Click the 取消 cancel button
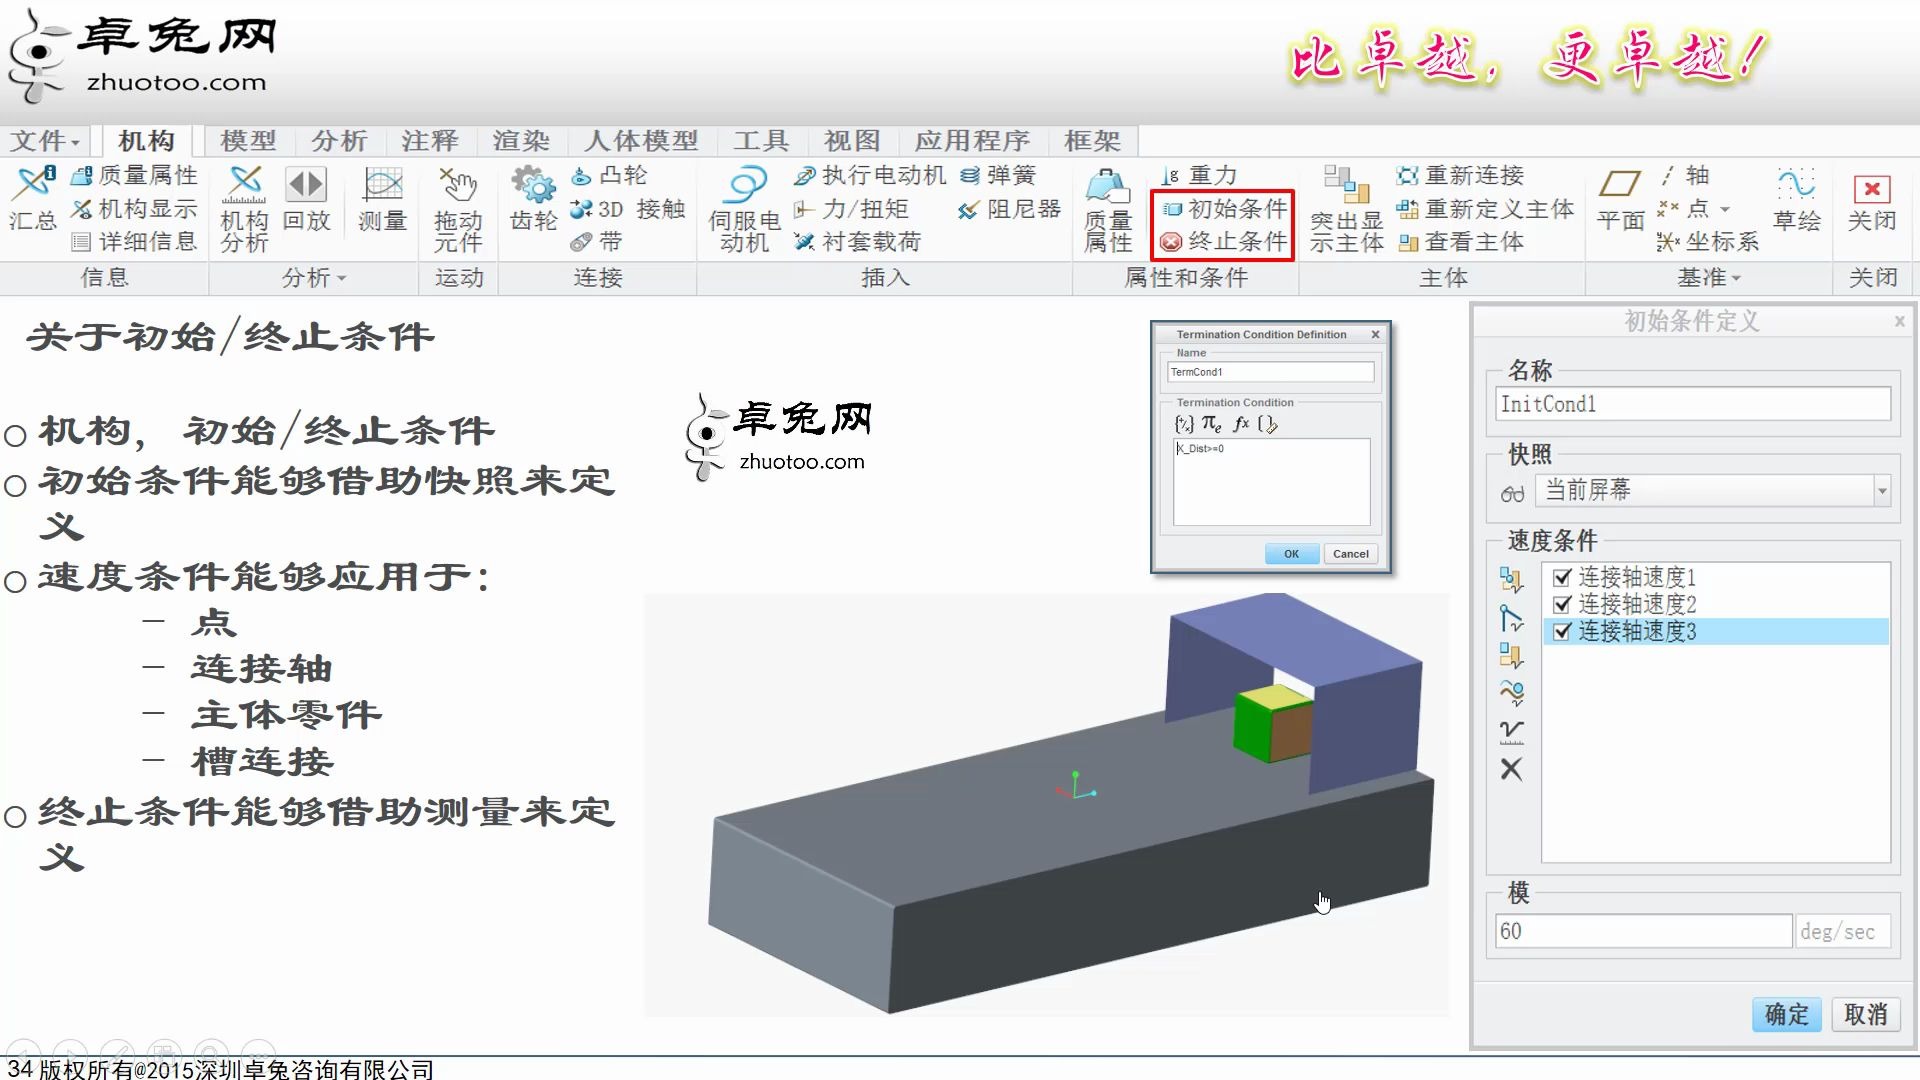The width and height of the screenshot is (1920, 1080). 1865,1014
